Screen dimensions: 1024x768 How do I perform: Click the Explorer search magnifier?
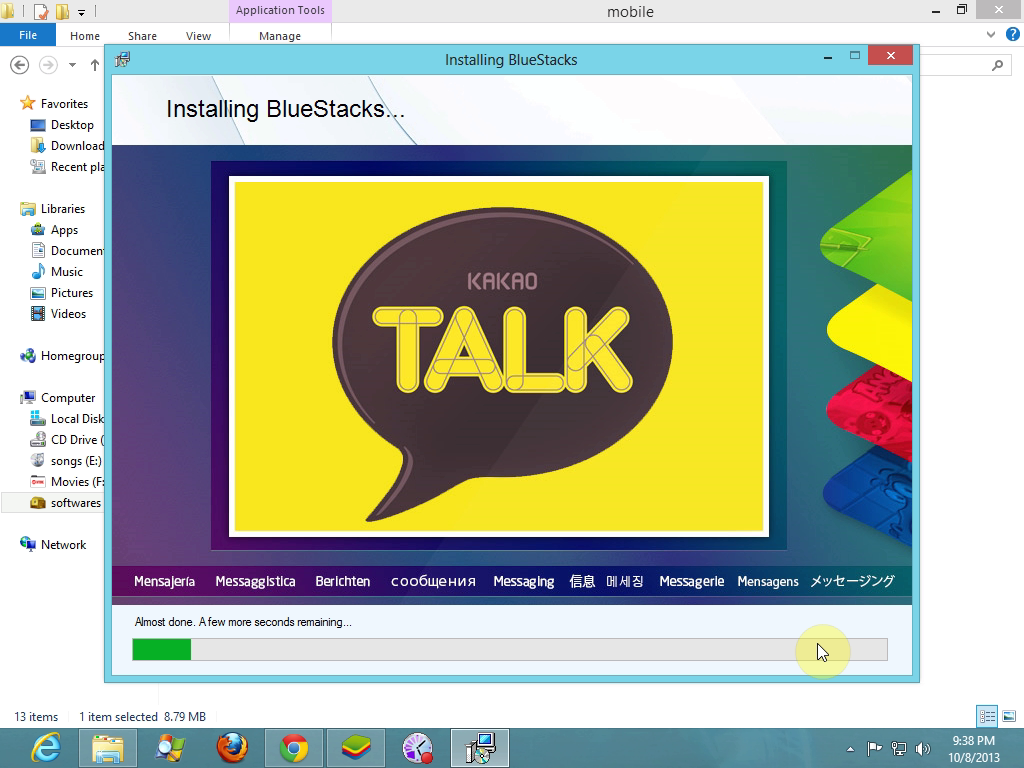[997, 65]
